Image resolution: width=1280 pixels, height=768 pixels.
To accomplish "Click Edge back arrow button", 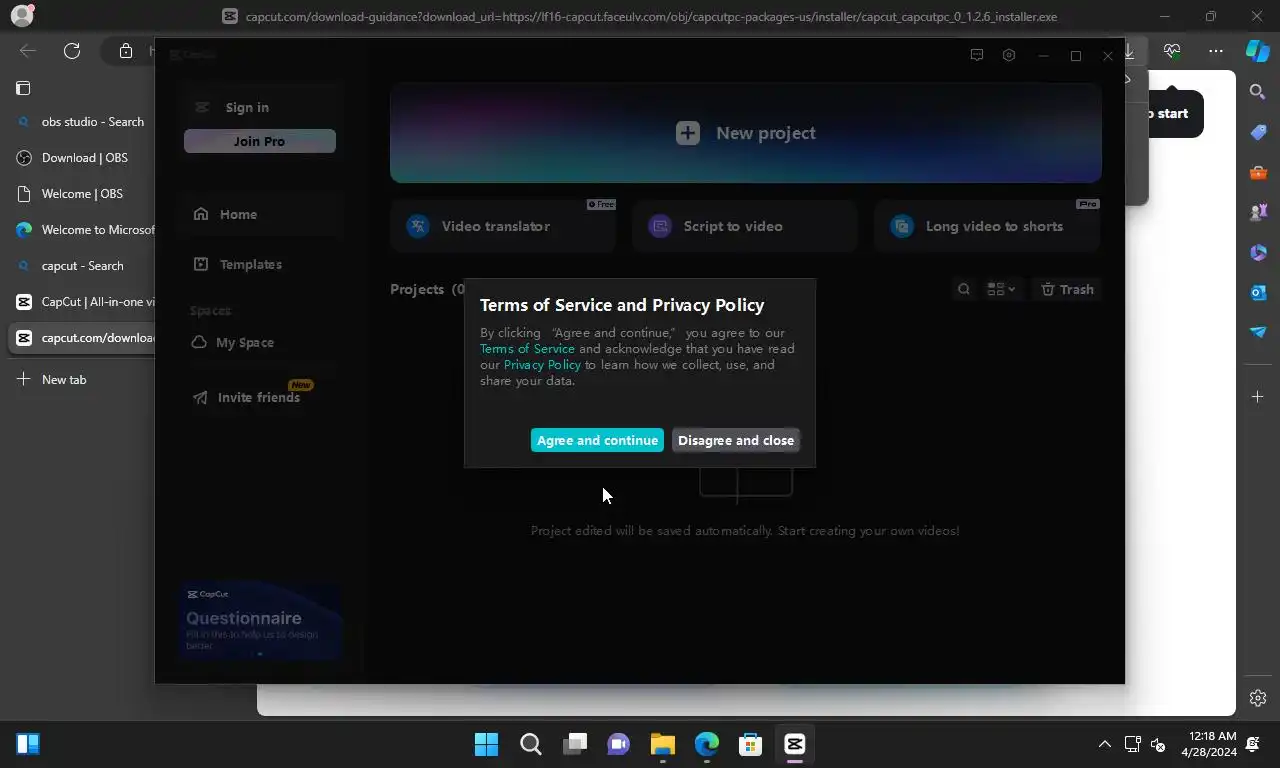I will coord(28,51).
